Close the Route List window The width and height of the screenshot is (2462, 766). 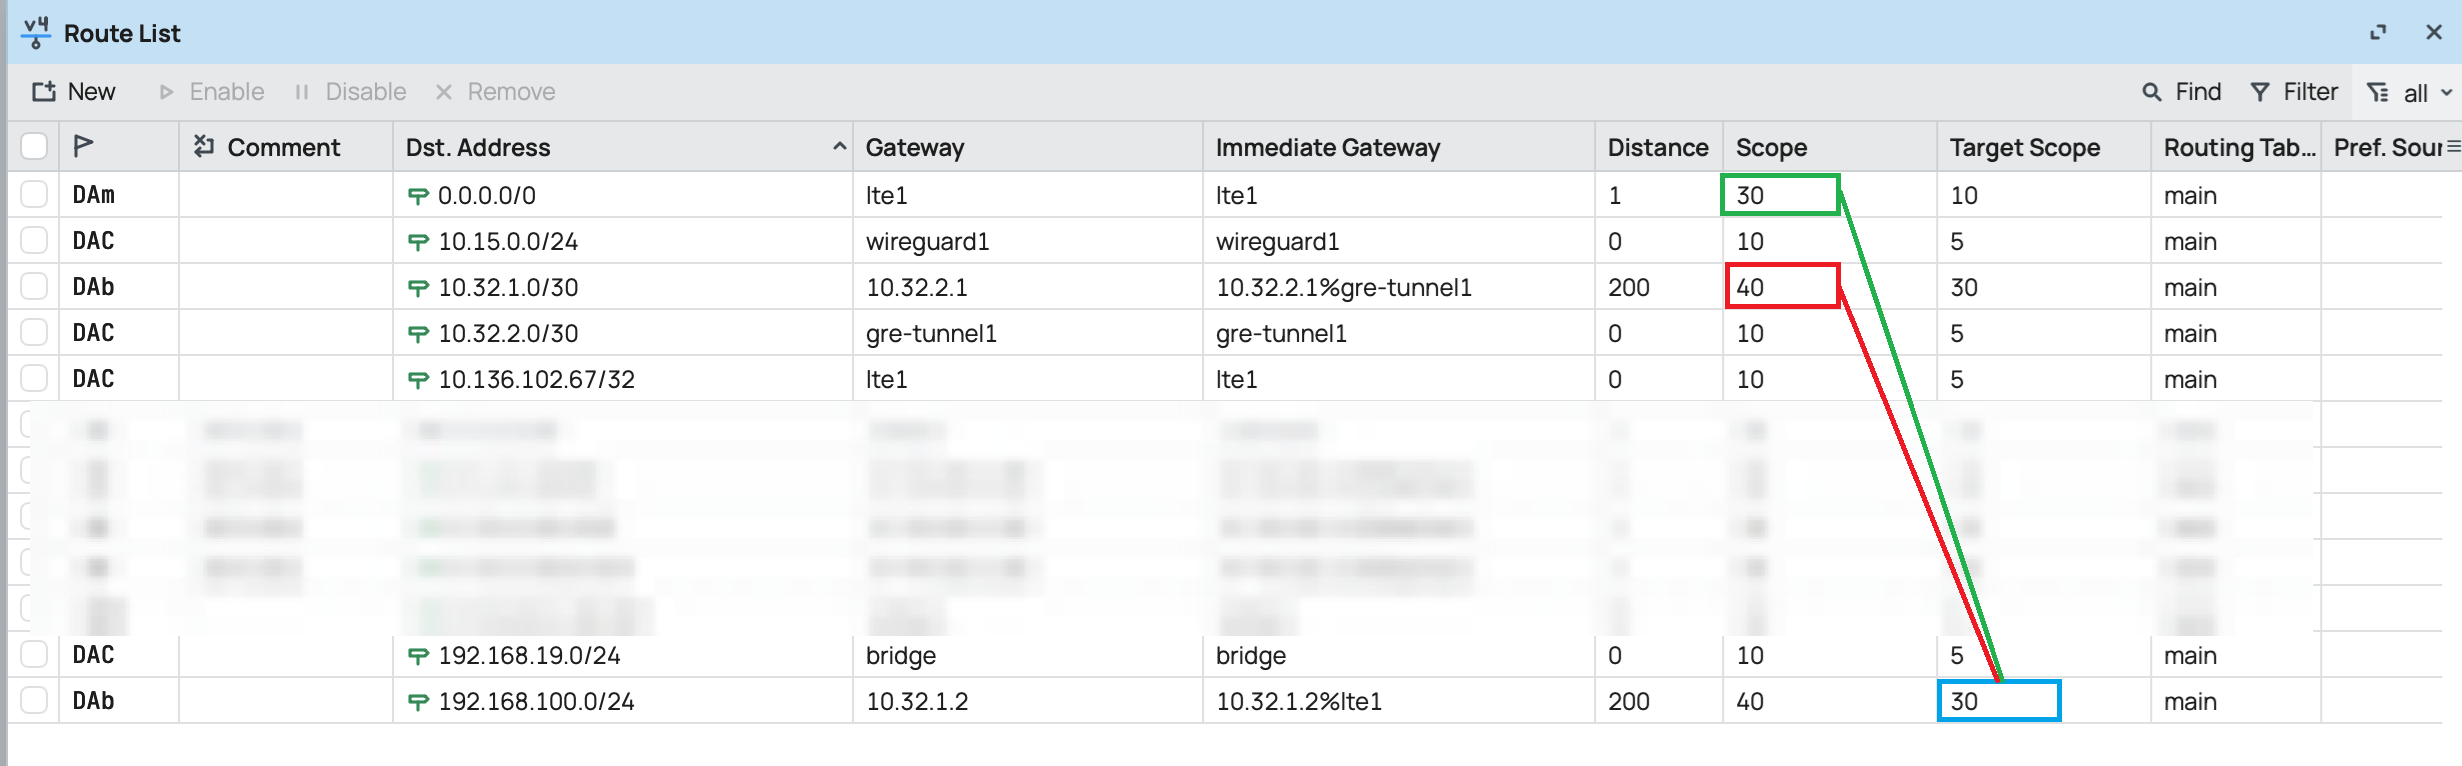click(2434, 33)
